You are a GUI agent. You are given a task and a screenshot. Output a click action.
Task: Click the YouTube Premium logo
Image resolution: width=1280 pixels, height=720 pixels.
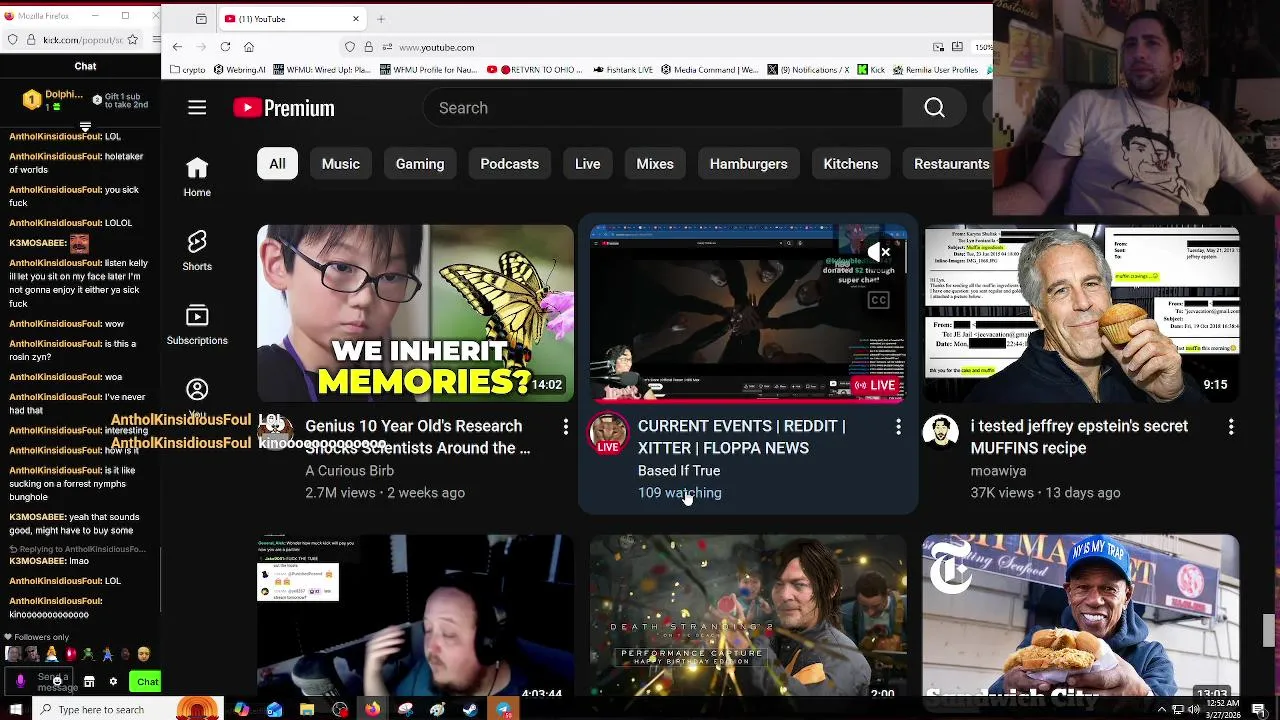tap(284, 108)
